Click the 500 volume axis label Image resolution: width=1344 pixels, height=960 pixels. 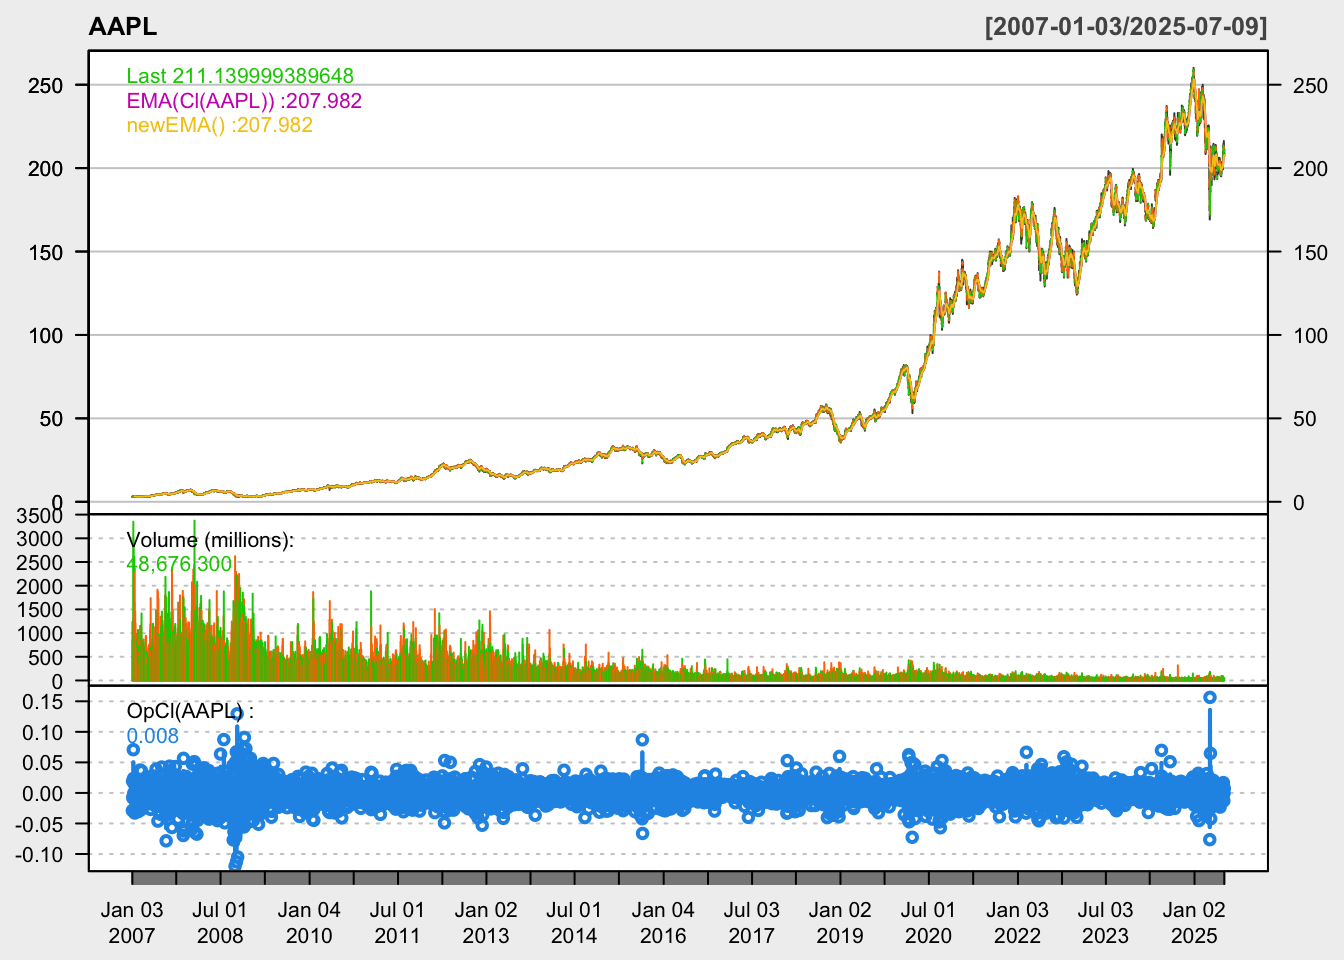(45, 658)
